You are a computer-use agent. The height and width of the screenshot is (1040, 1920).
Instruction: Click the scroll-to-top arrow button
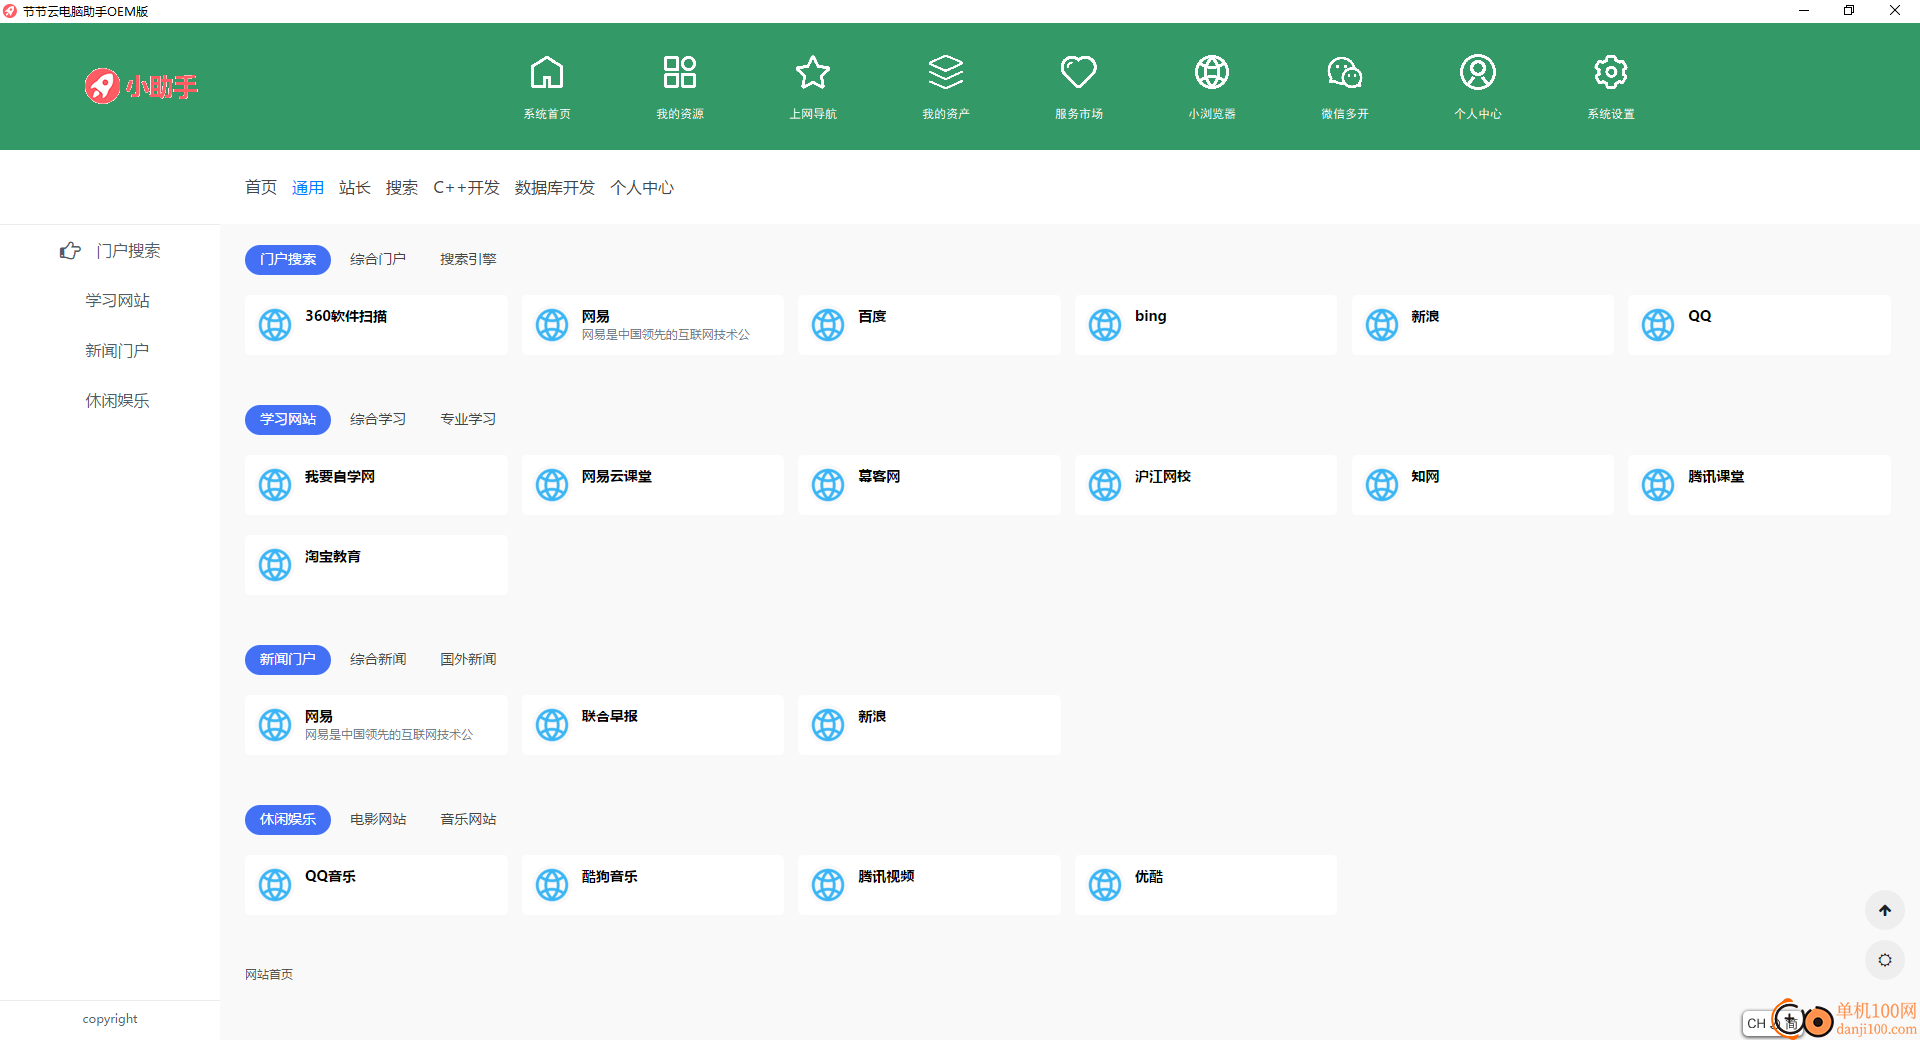[1885, 910]
